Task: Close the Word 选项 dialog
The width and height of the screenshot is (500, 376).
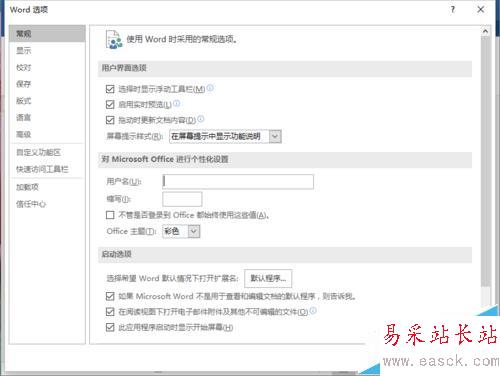Action: 481,10
